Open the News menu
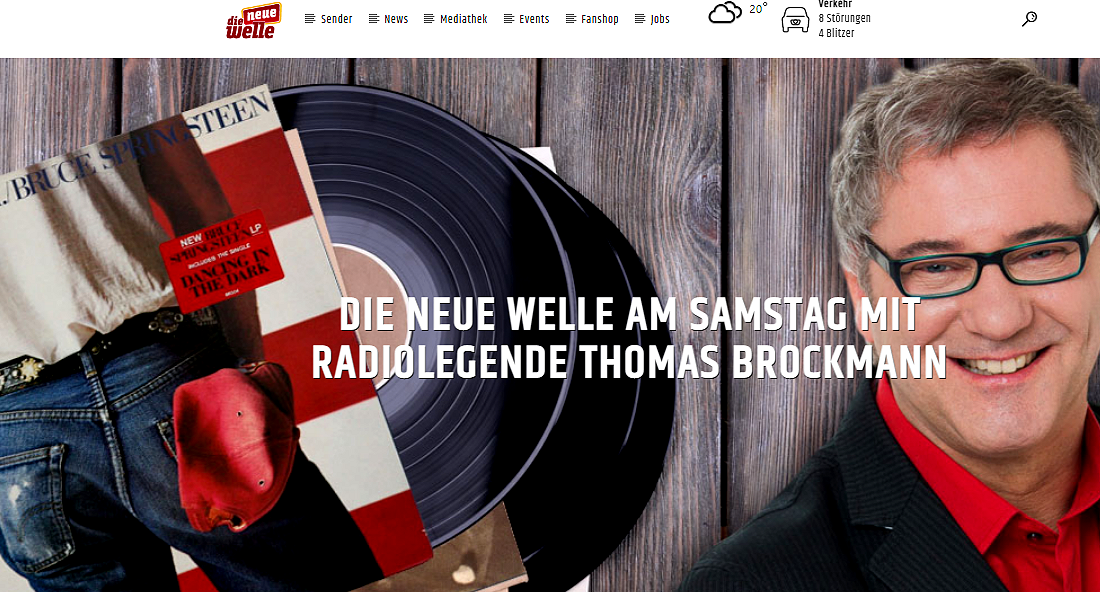Image resolution: width=1100 pixels, height=592 pixels. click(396, 19)
